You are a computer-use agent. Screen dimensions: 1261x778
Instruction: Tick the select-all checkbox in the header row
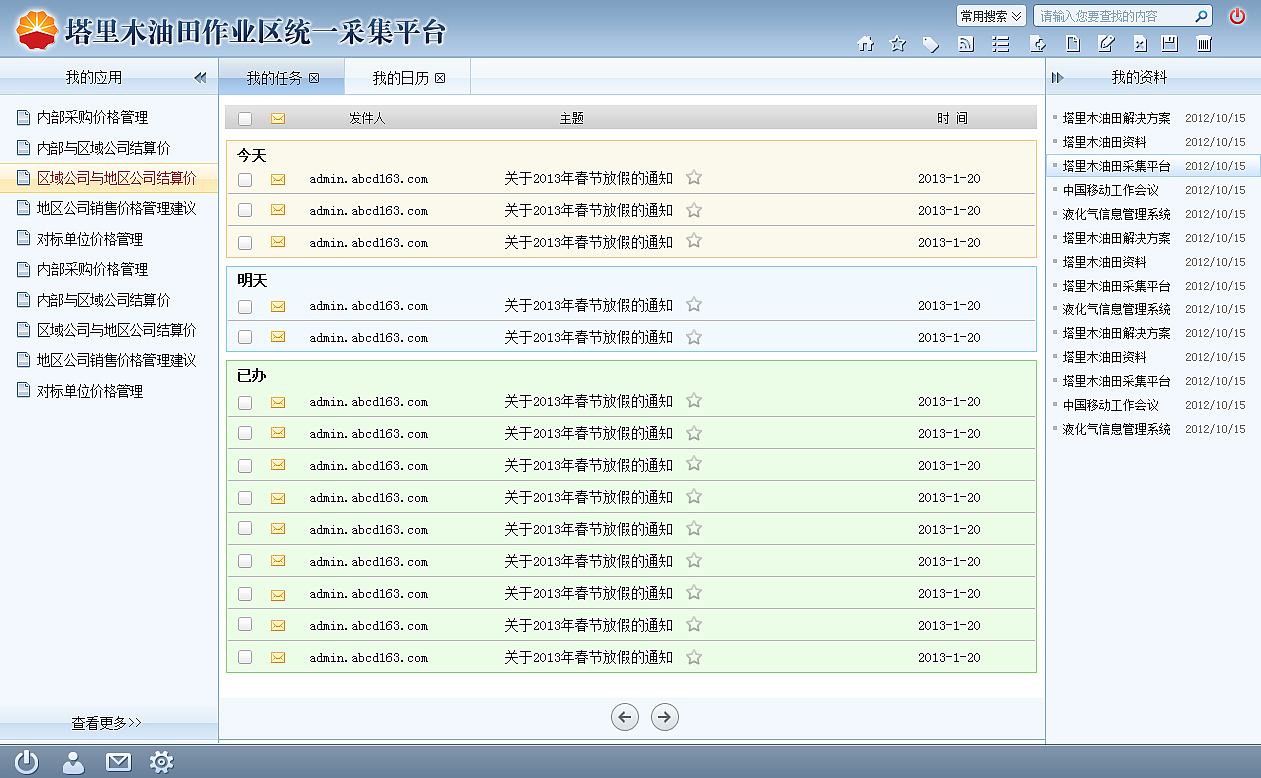click(x=245, y=118)
